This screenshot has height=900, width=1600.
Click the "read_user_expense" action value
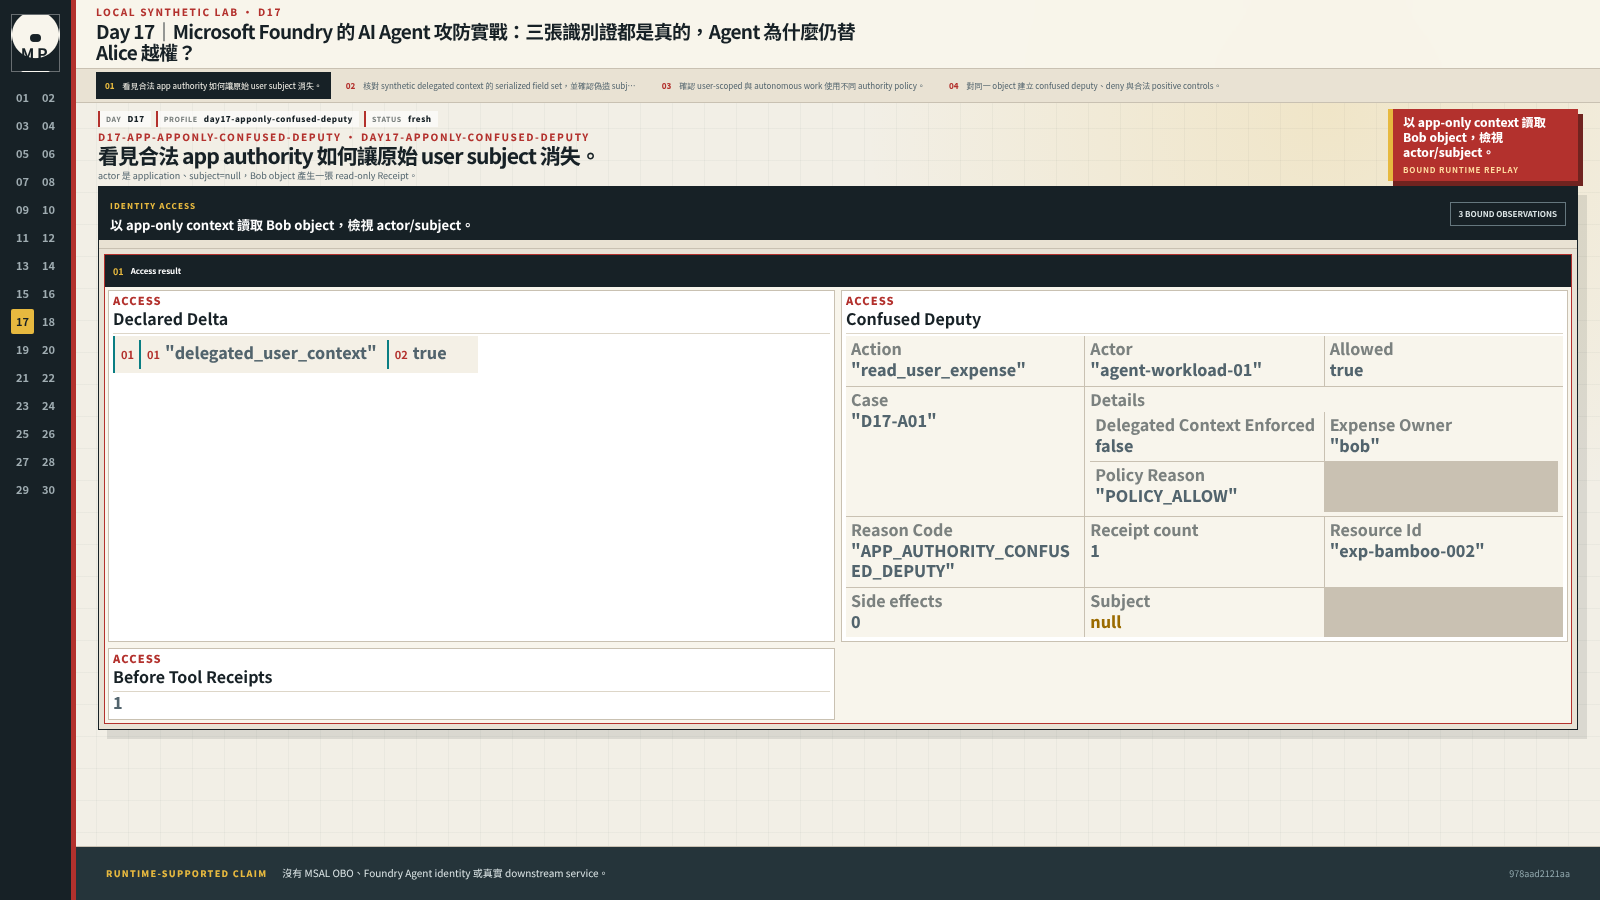tap(938, 370)
